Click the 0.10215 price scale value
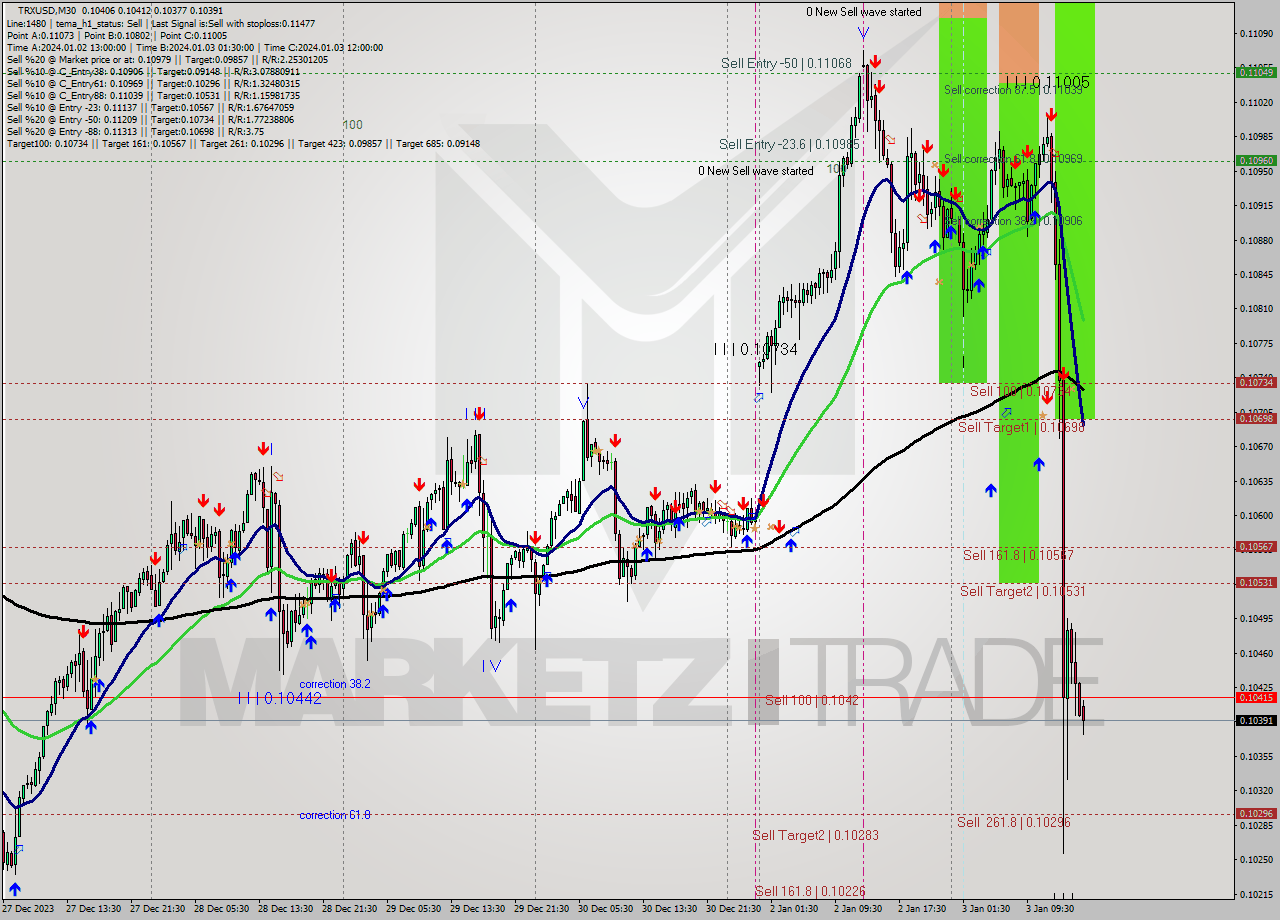This screenshot has height=920, width=1280. [x=1256, y=894]
